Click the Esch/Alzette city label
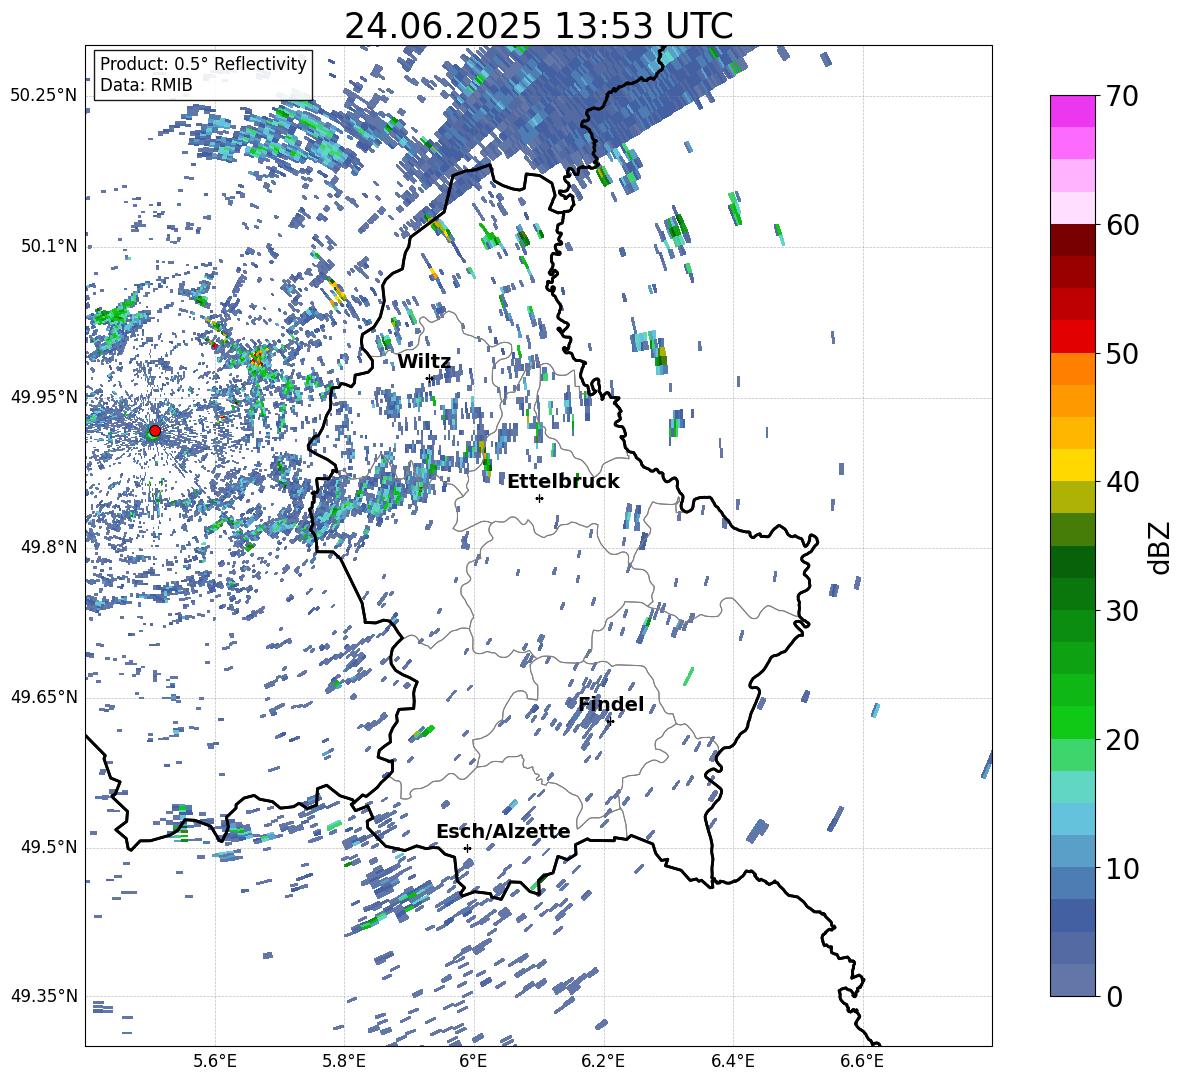The image size is (1184, 1081). [503, 831]
